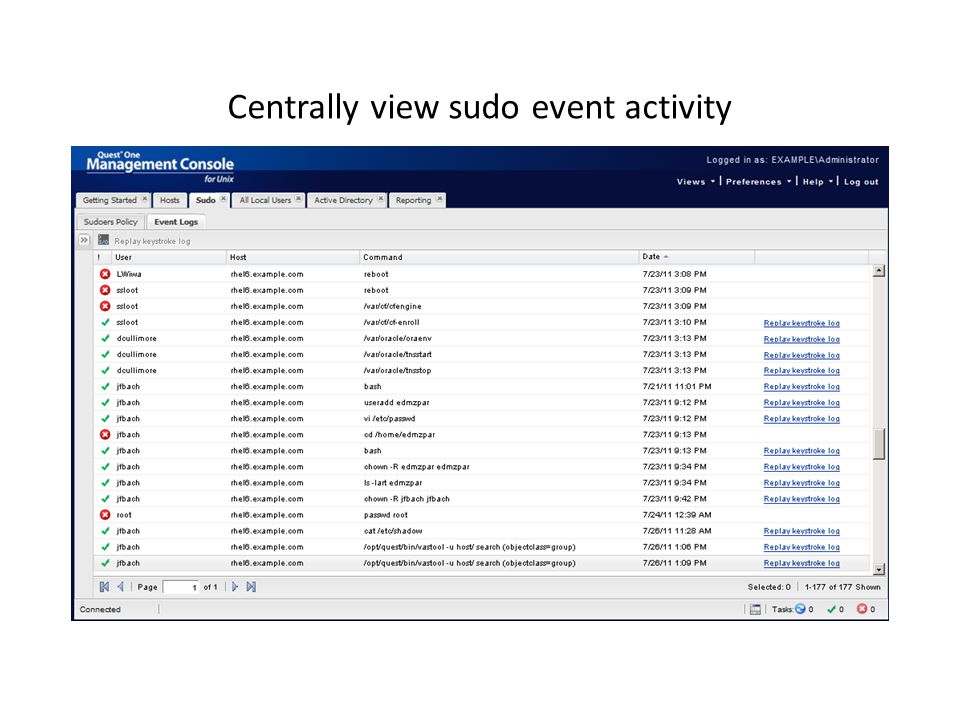960x720 pixels.
Task: Select the LWiwa user cell
Action: pyautogui.click(x=129, y=274)
